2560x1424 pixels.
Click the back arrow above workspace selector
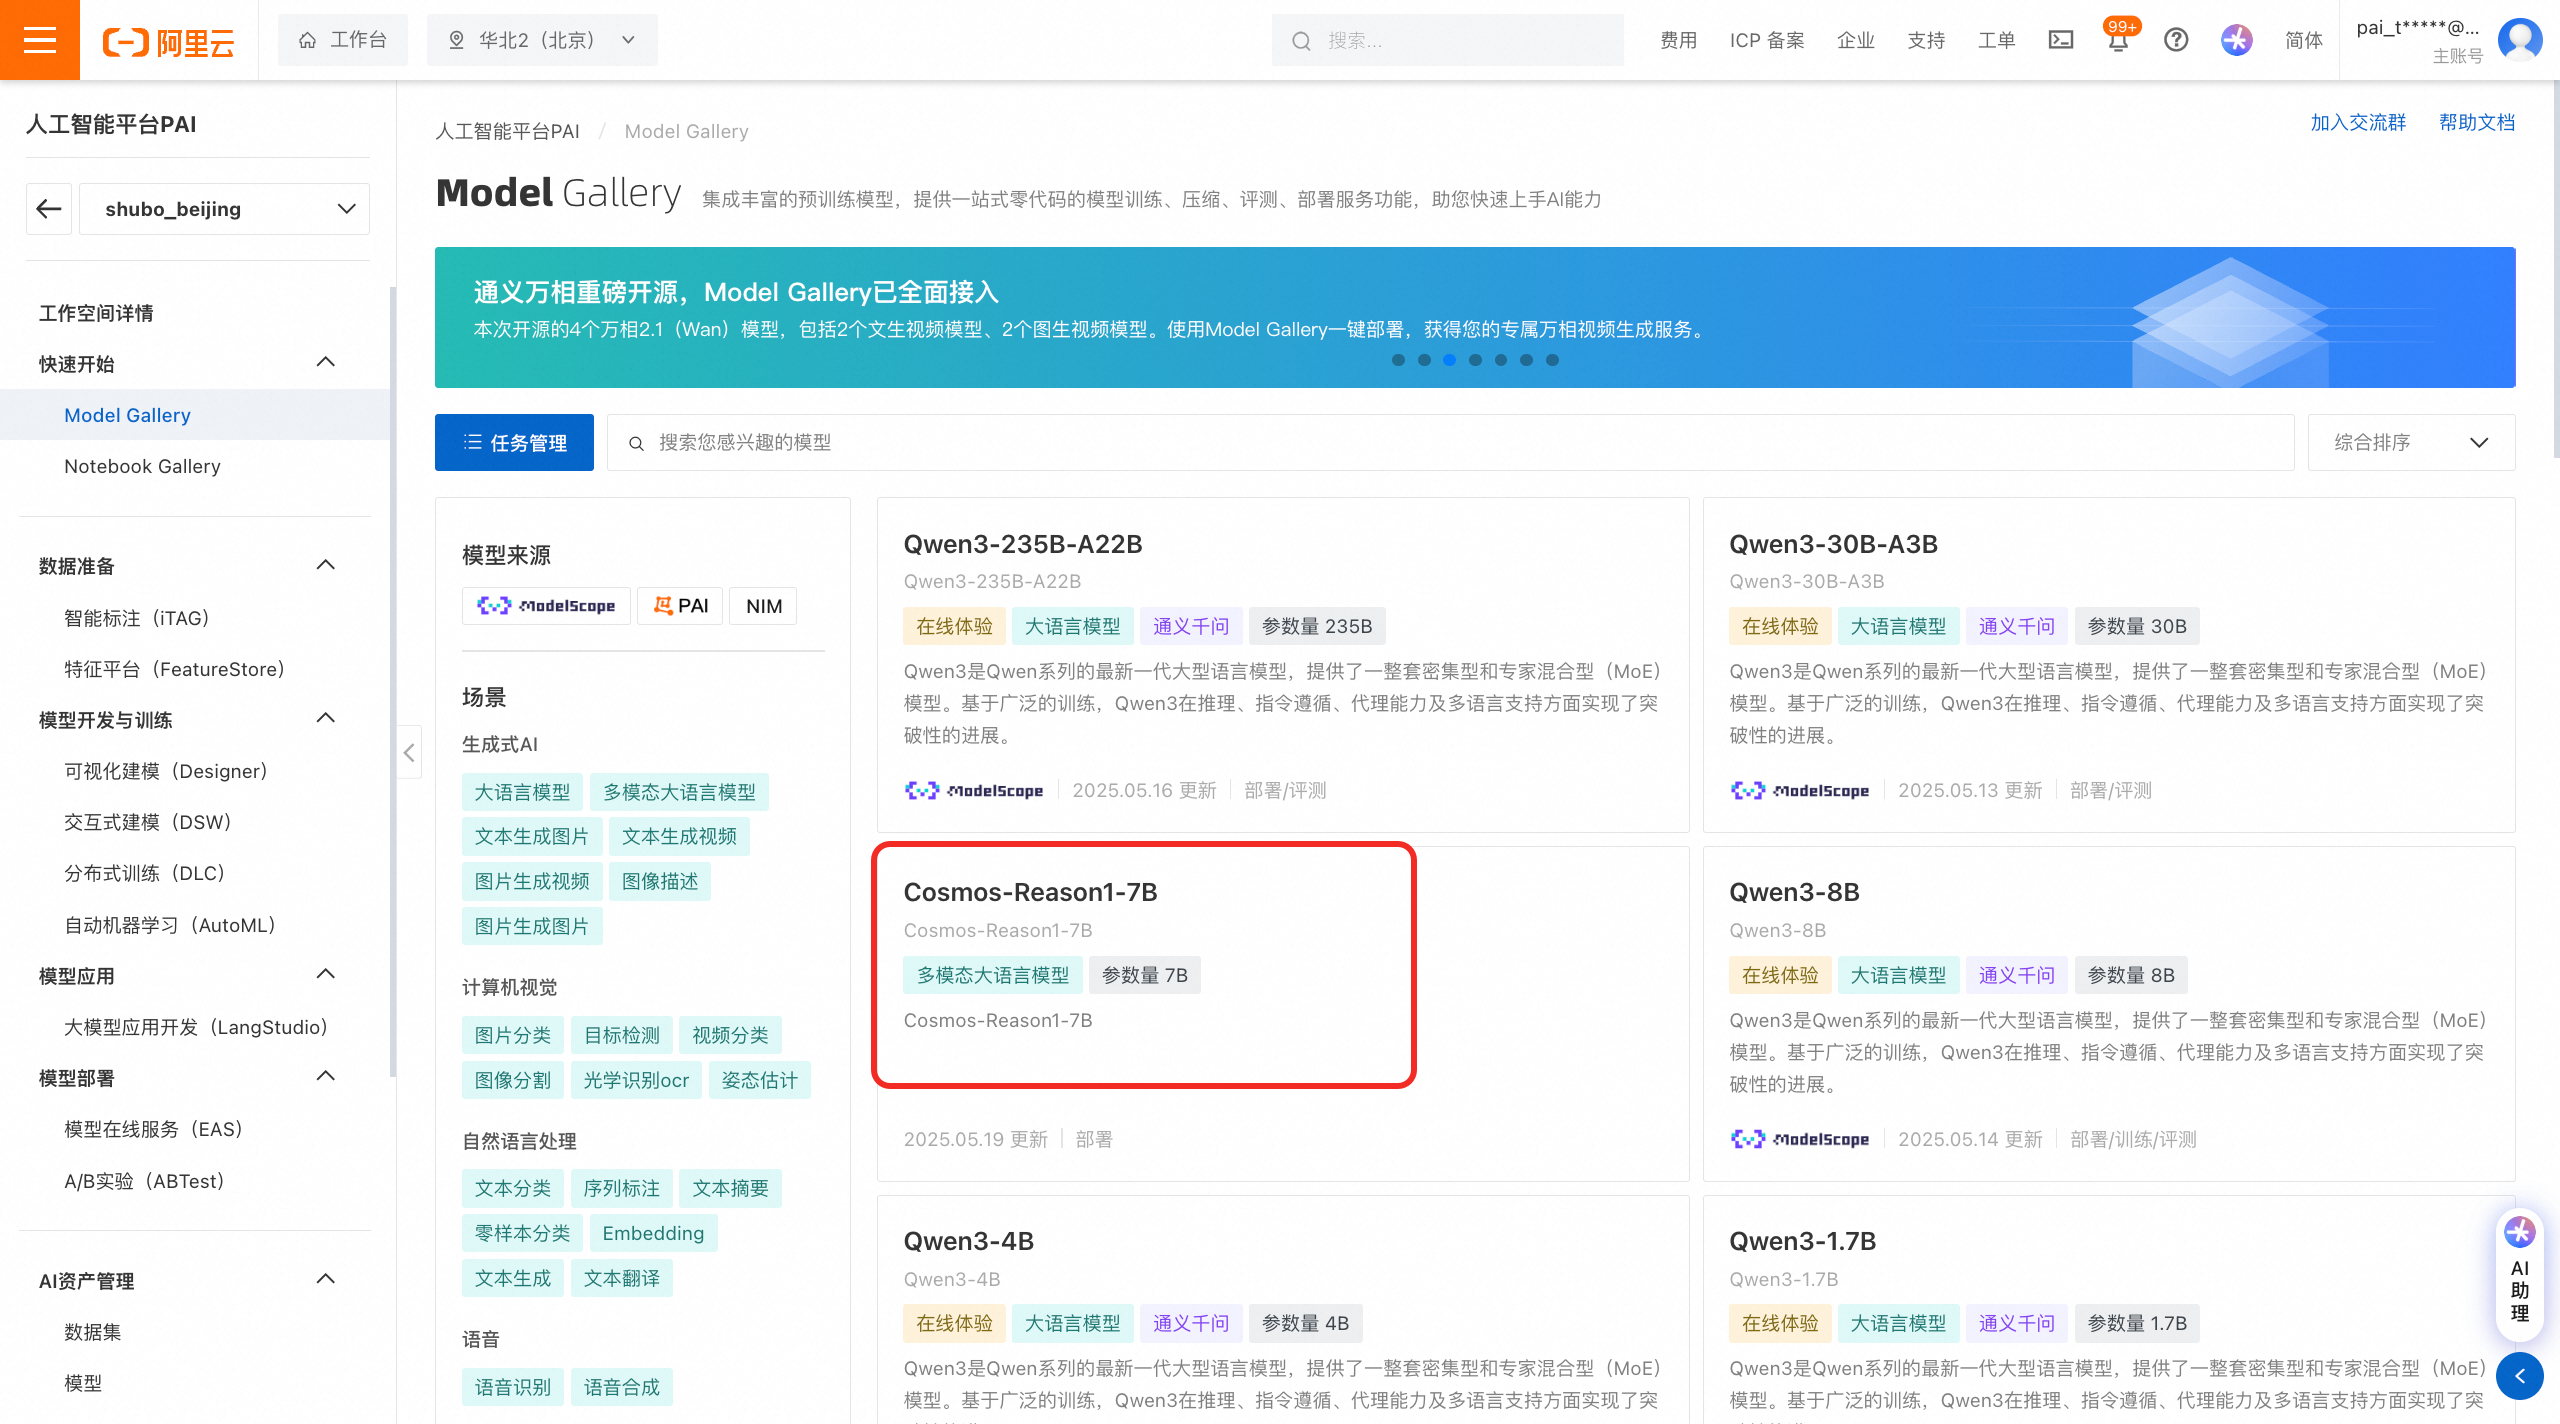48,208
